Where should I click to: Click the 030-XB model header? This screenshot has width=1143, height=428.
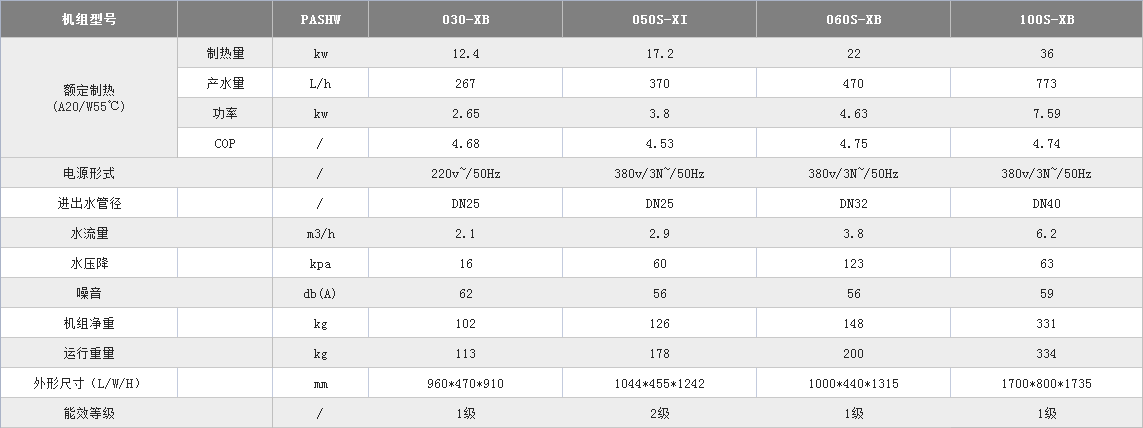click(x=465, y=20)
